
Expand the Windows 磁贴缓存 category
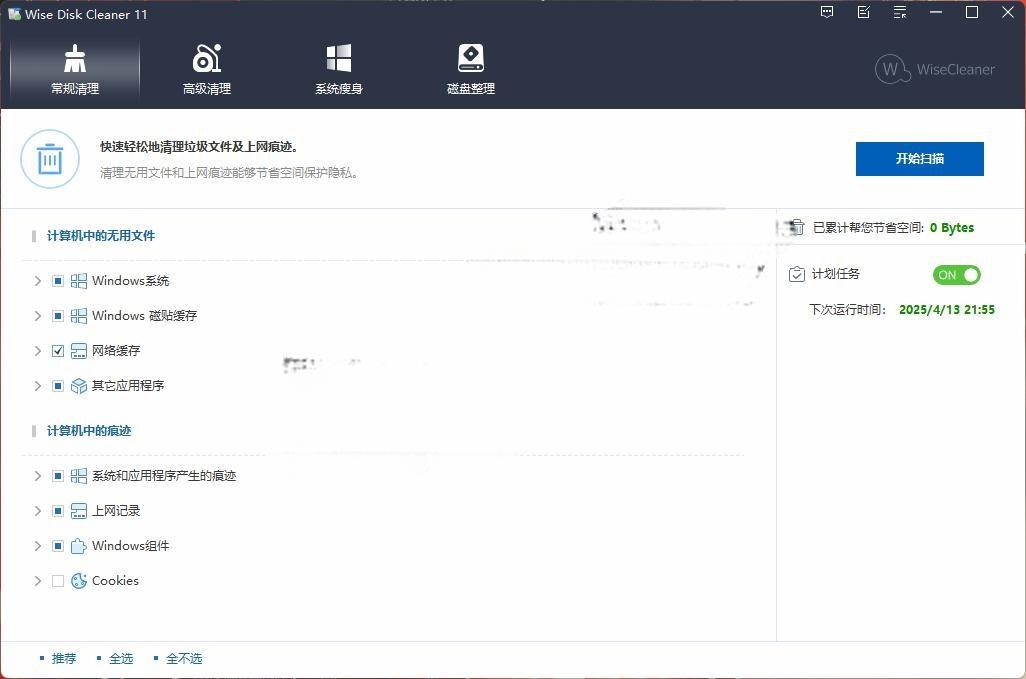point(37,316)
